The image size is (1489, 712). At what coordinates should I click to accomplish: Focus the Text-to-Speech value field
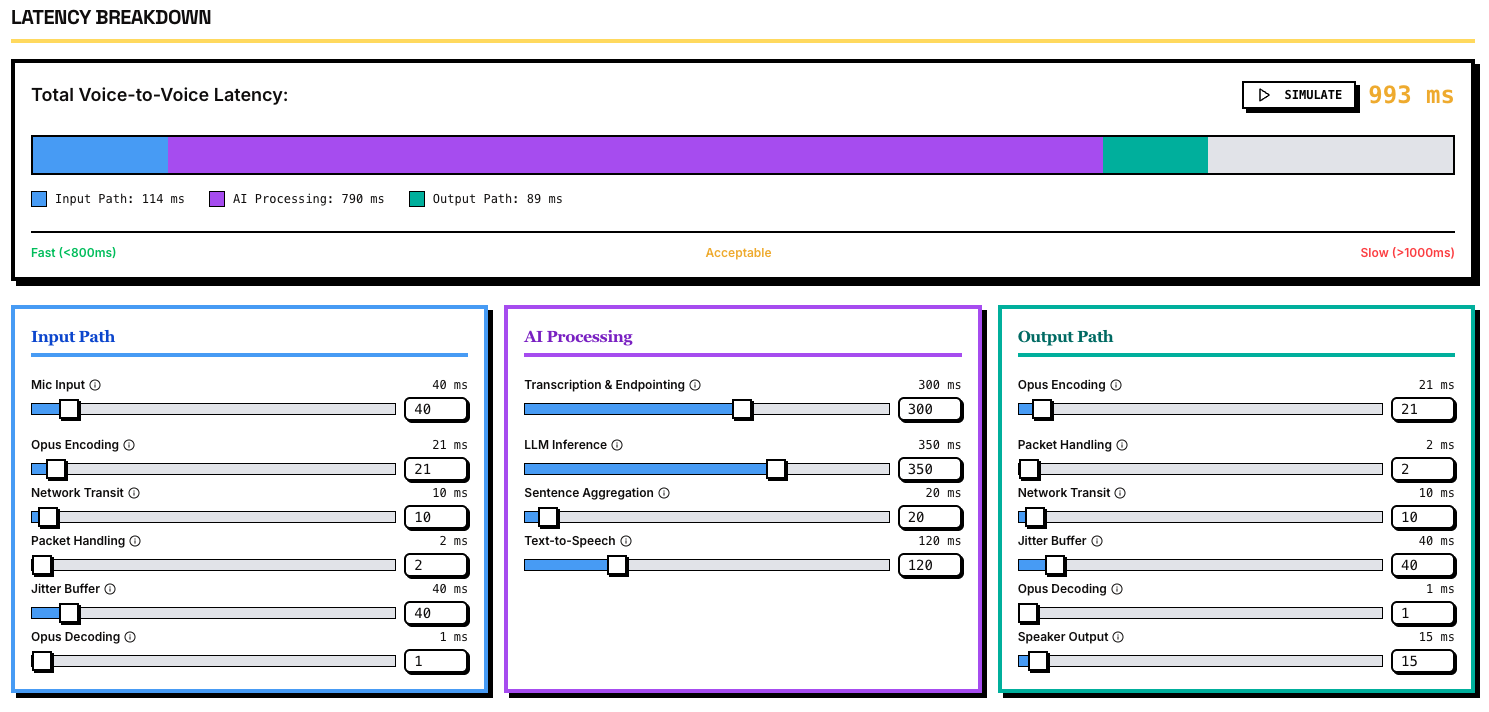click(x=929, y=565)
